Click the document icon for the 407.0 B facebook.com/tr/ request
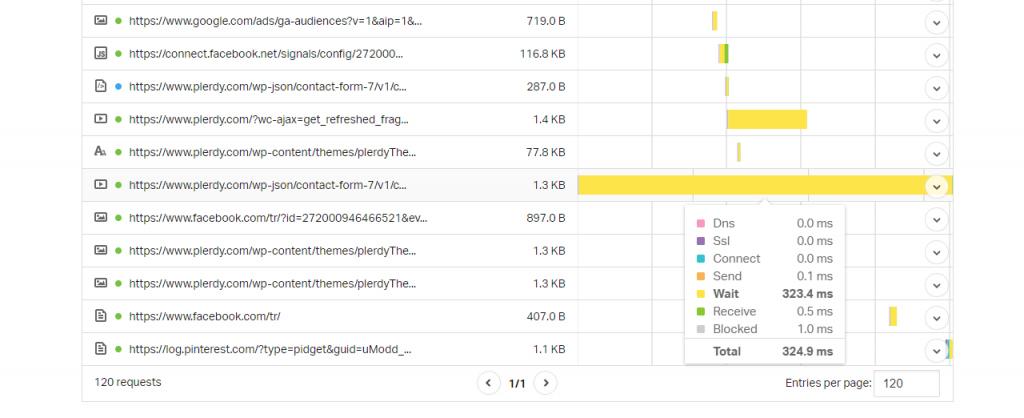Image resolution: width=1024 pixels, height=418 pixels. pos(100,316)
